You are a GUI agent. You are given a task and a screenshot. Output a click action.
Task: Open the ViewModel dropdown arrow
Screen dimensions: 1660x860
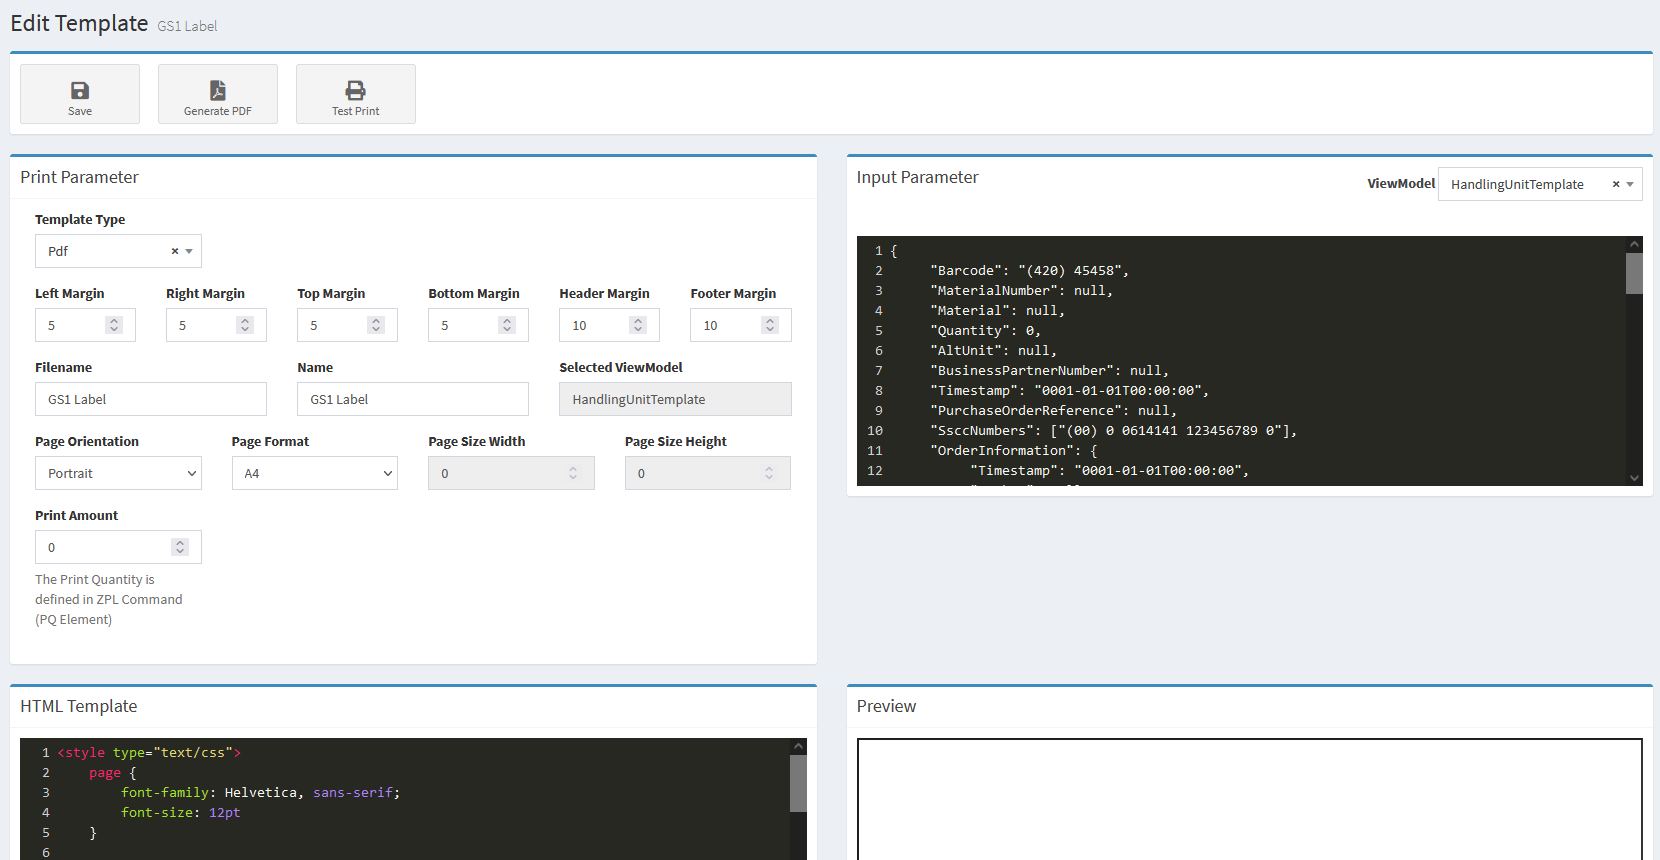(x=1630, y=184)
